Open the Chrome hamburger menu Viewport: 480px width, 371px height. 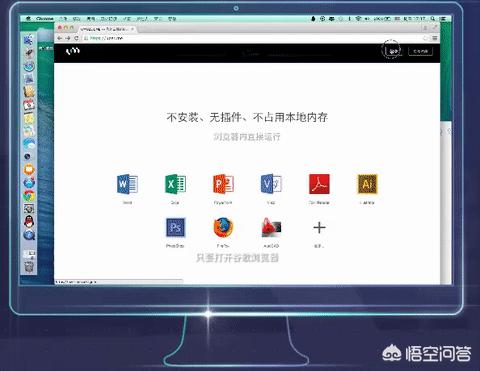click(435, 38)
